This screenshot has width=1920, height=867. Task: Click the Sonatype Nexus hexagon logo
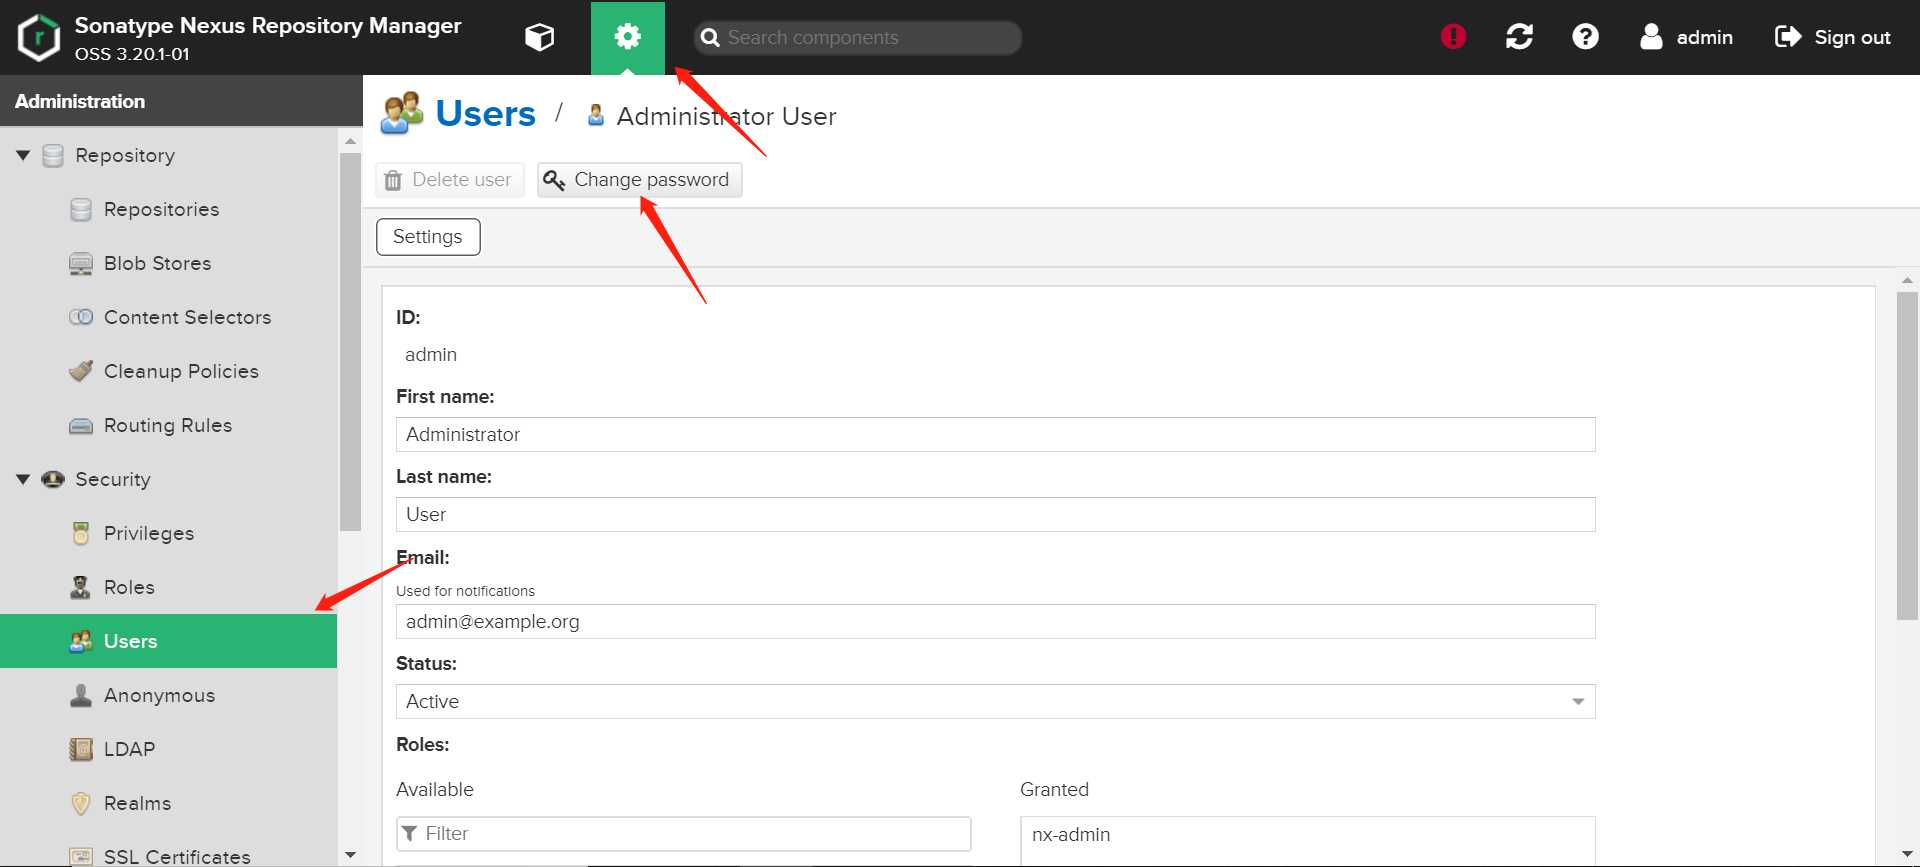(x=39, y=38)
